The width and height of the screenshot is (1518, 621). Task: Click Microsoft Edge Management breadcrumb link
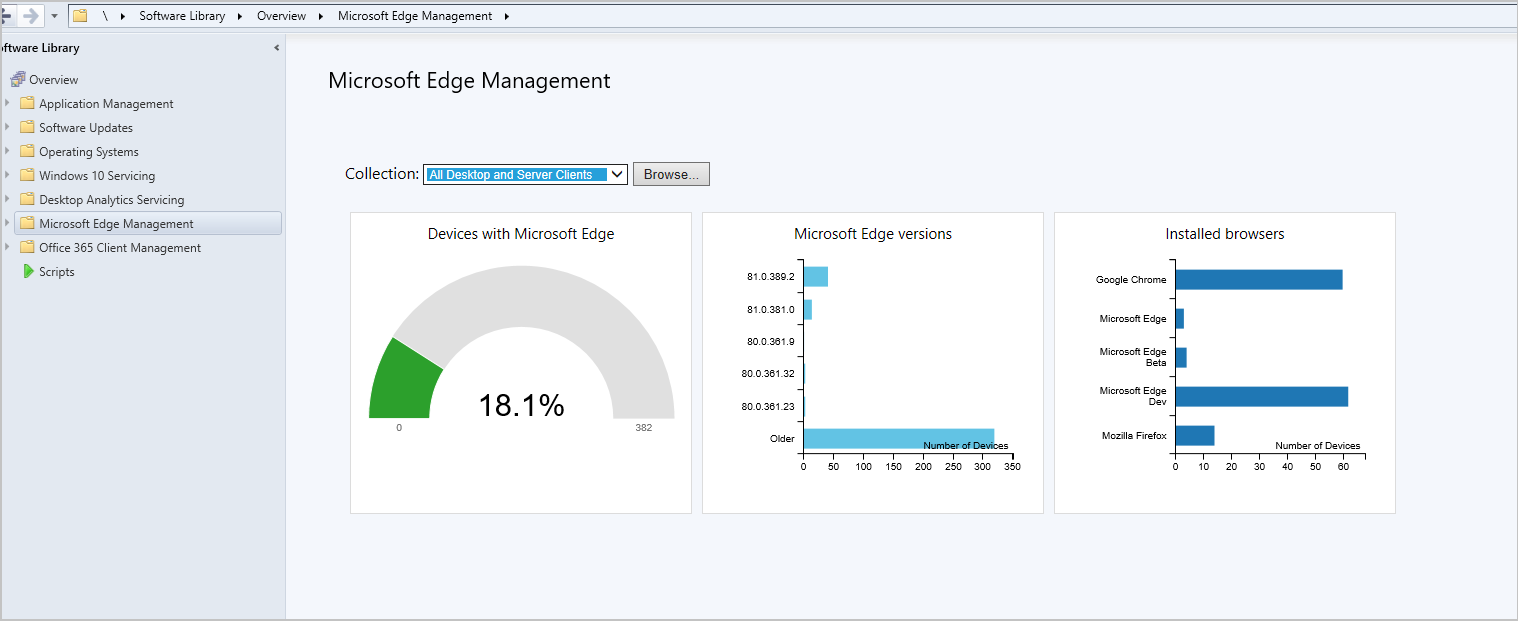point(414,15)
